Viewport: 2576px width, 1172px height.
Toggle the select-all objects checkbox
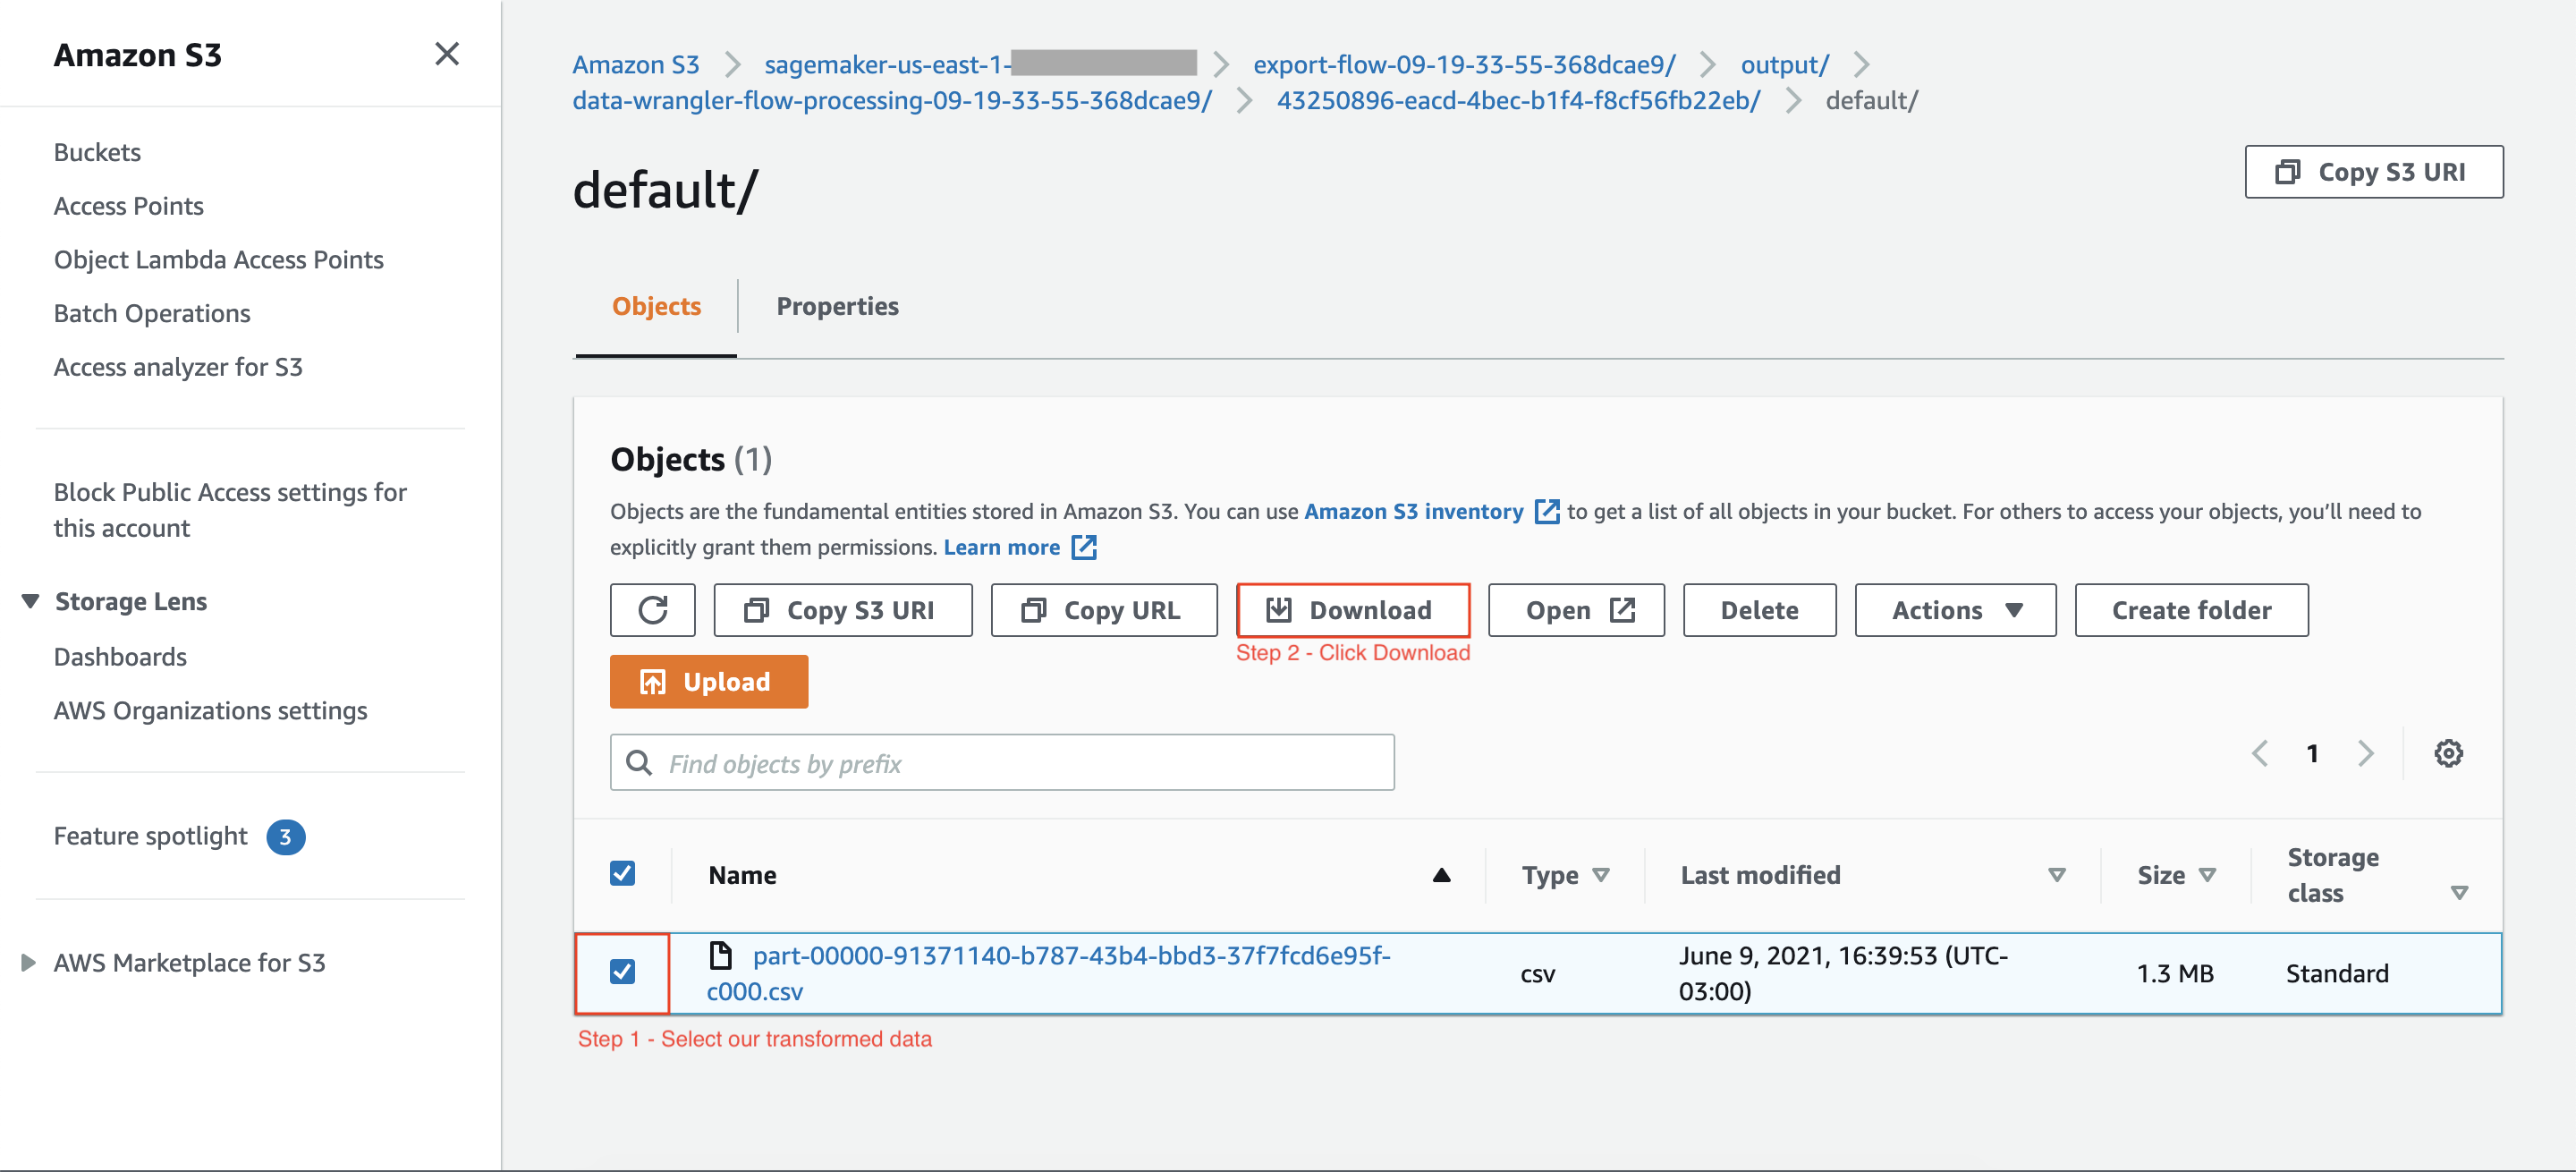point(622,873)
